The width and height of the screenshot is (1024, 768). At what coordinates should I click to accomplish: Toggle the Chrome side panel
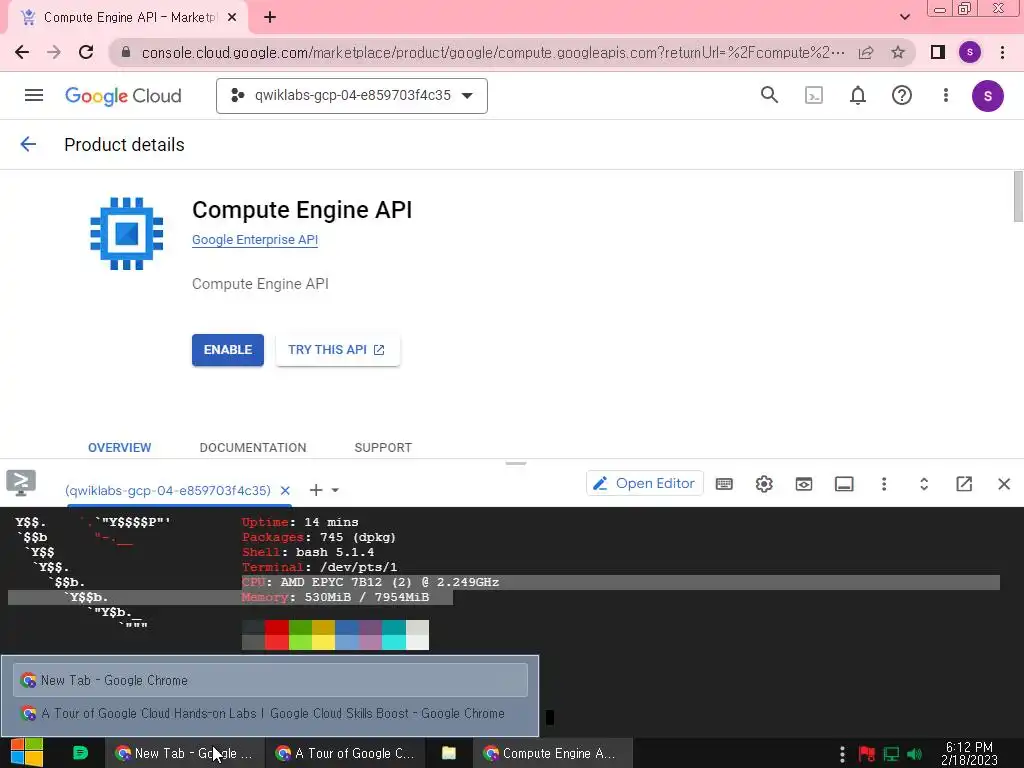[938, 52]
